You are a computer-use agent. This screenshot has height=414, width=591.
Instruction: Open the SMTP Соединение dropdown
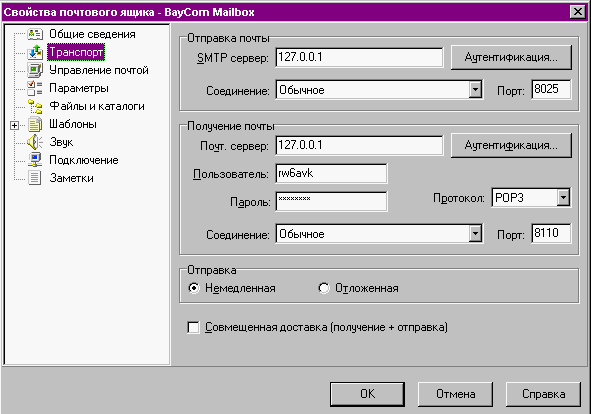click(x=475, y=90)
